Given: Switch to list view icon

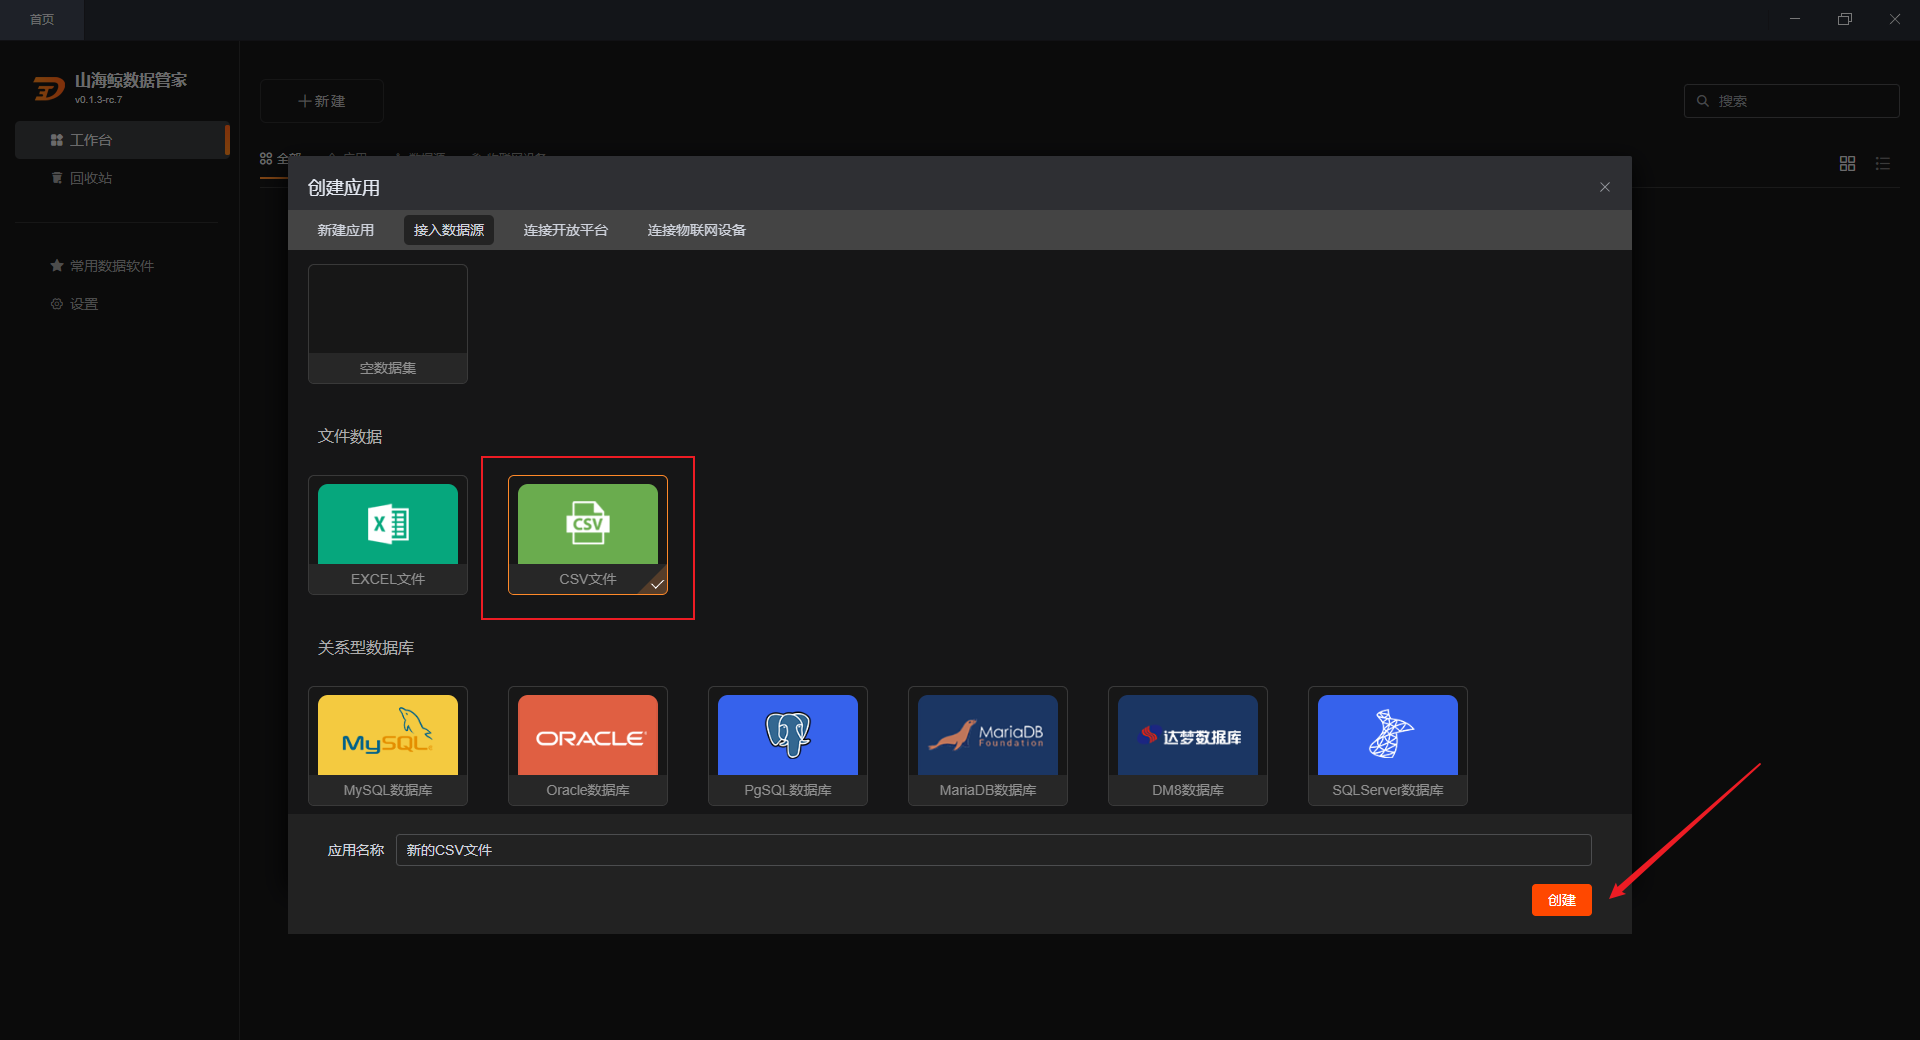Looking at the screenshot, I should point(1883,164).
